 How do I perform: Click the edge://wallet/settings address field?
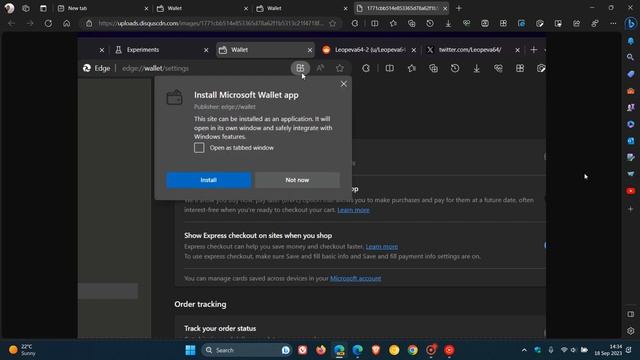tap(156, 68)
